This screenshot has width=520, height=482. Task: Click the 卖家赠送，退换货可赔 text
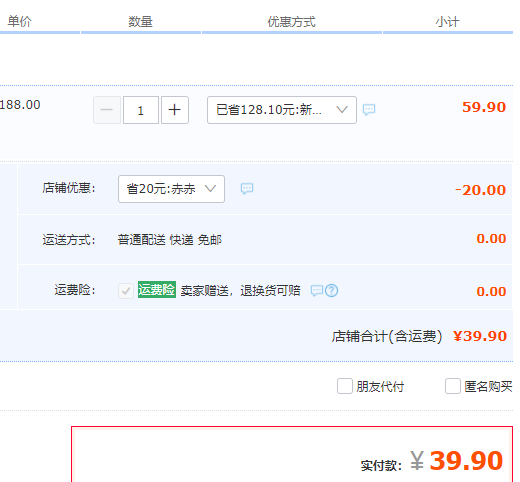pyautogui.click(x=240, y=291)
